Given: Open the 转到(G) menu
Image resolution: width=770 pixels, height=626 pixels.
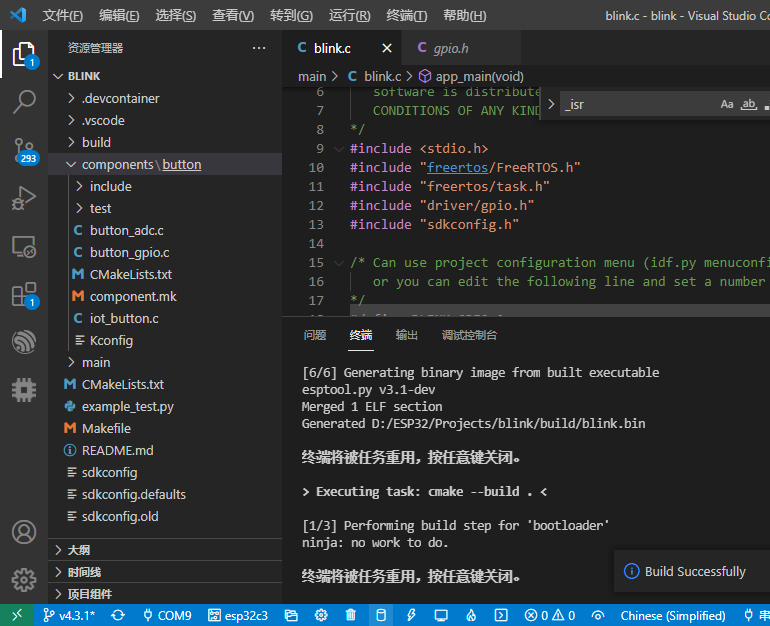Looking at the screenshot, I should pyautogui.click(x=291, y=16).
